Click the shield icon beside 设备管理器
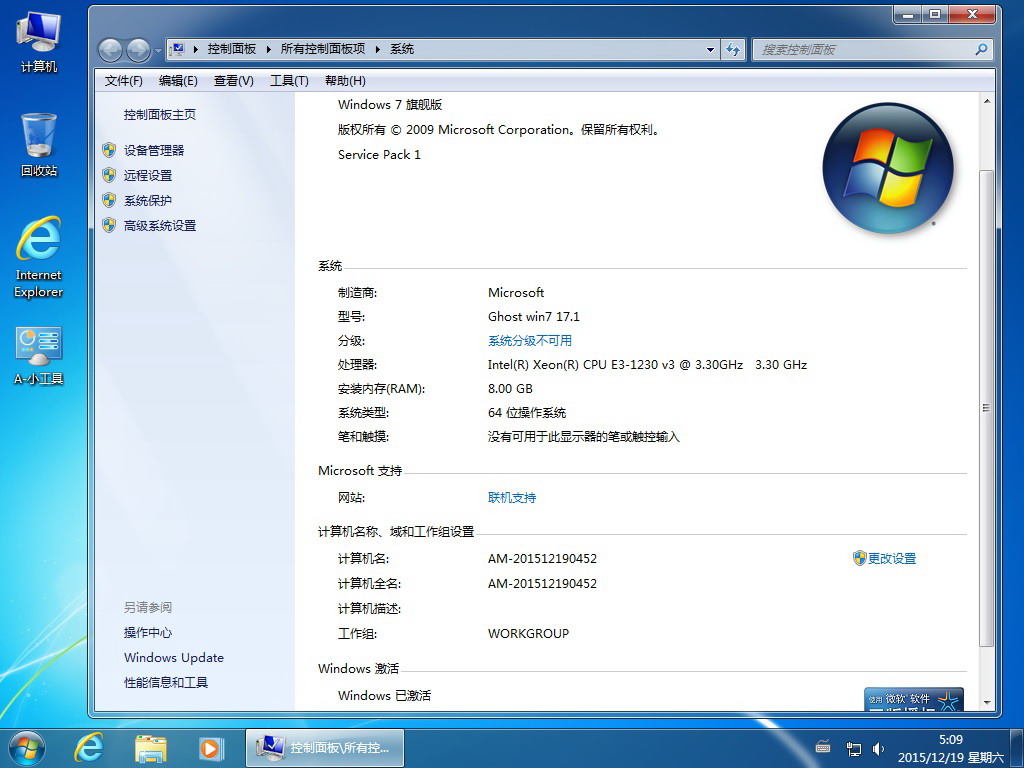Viewport: 1024px width, 768px height. click(109, 150)
